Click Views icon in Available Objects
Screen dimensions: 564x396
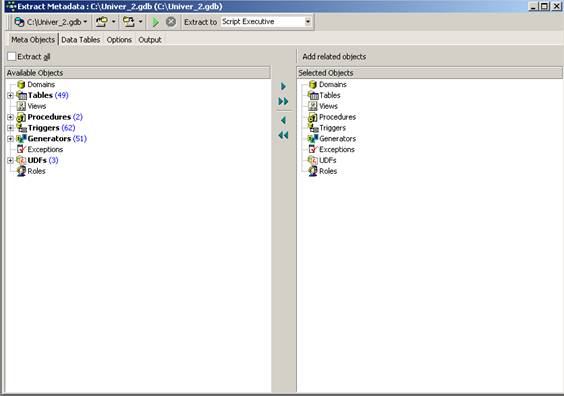pos(21,106)
